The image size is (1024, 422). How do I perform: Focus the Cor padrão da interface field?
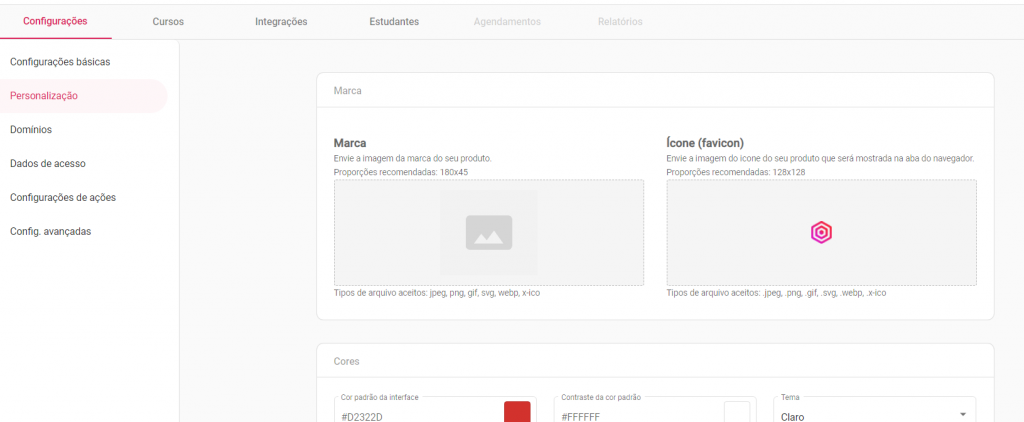[x=415, y=415]
